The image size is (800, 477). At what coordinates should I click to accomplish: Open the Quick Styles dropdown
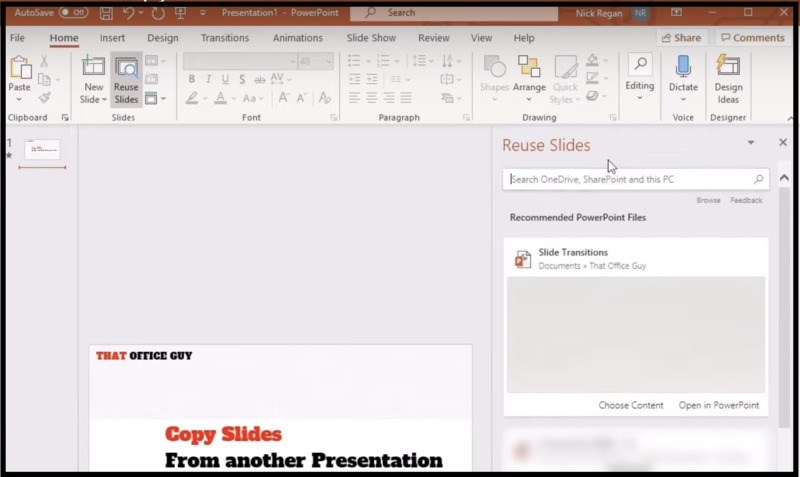tap(565, 79)
